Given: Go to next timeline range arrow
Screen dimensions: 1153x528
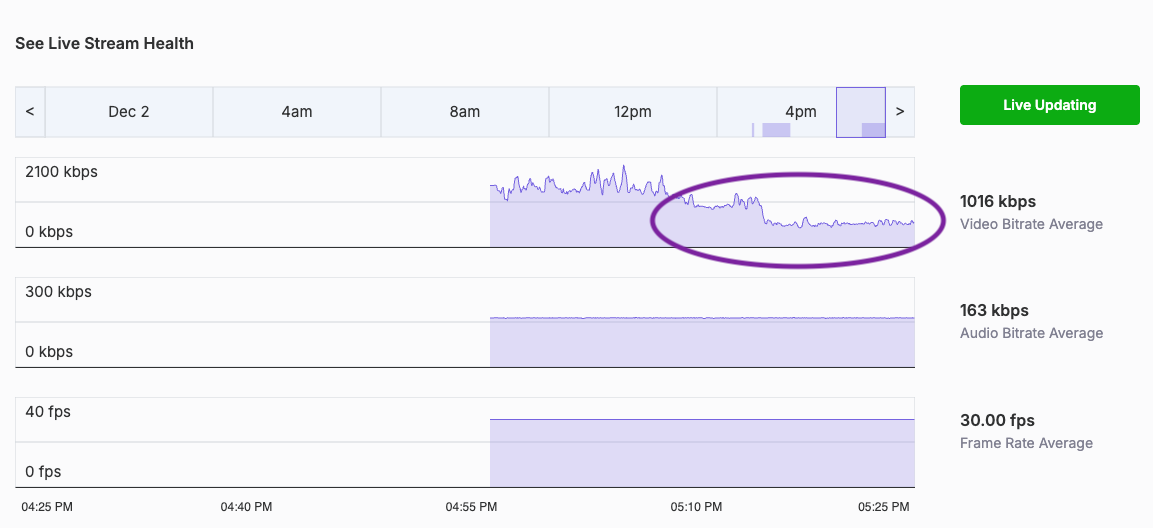Looking at the screenshot, I should tap(900, 112).
